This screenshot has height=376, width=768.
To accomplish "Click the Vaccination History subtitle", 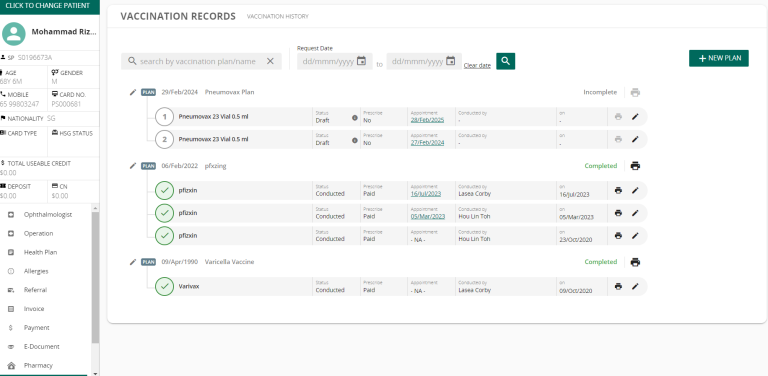I will point(278,17).
